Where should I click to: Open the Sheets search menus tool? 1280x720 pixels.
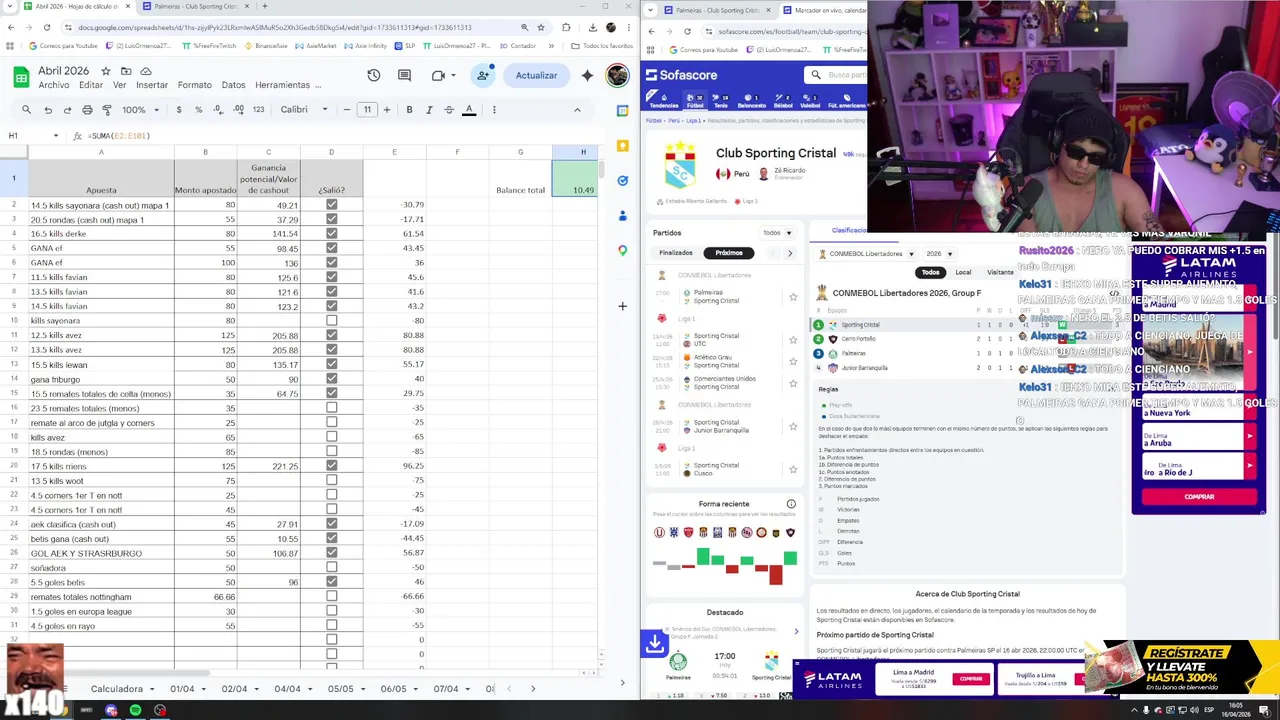click(x=27, y=110)
